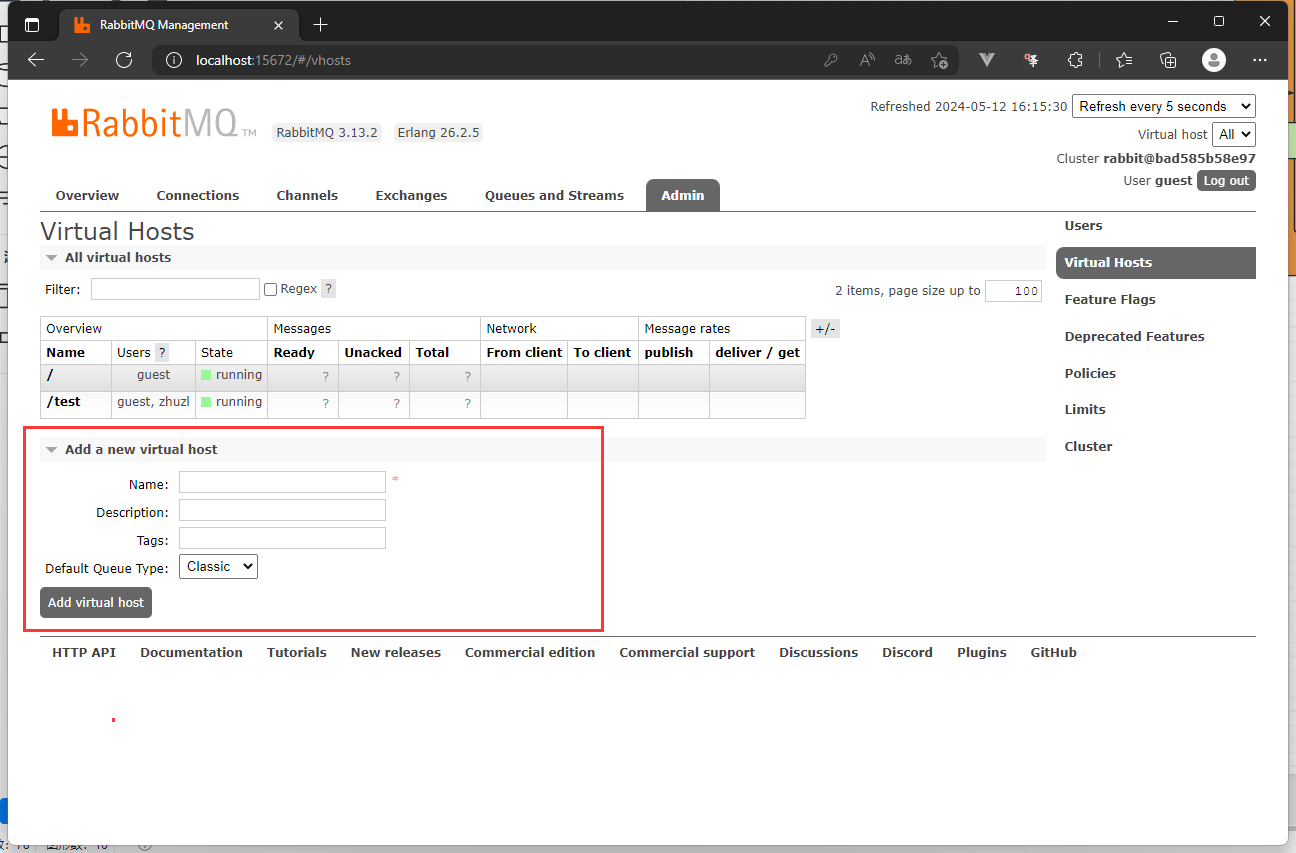Open browser settings and more menu
This screenshot has width=1296, height=853.
tap(1260, 60)
